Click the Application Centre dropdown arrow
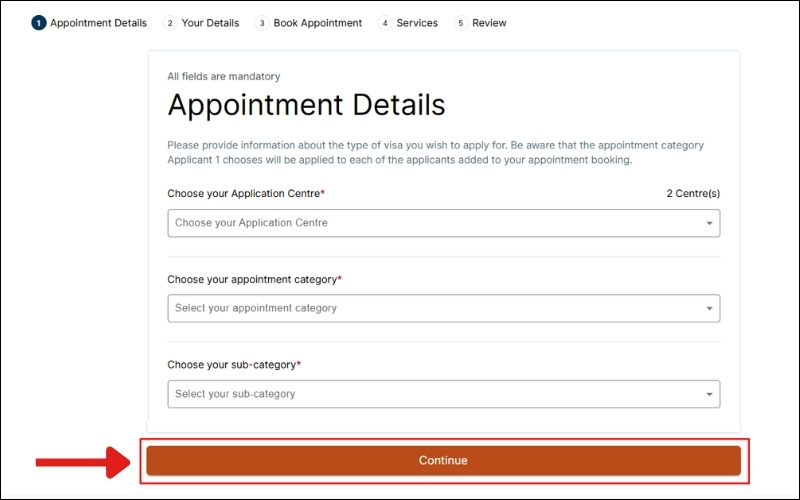 (x=709, y=223)
